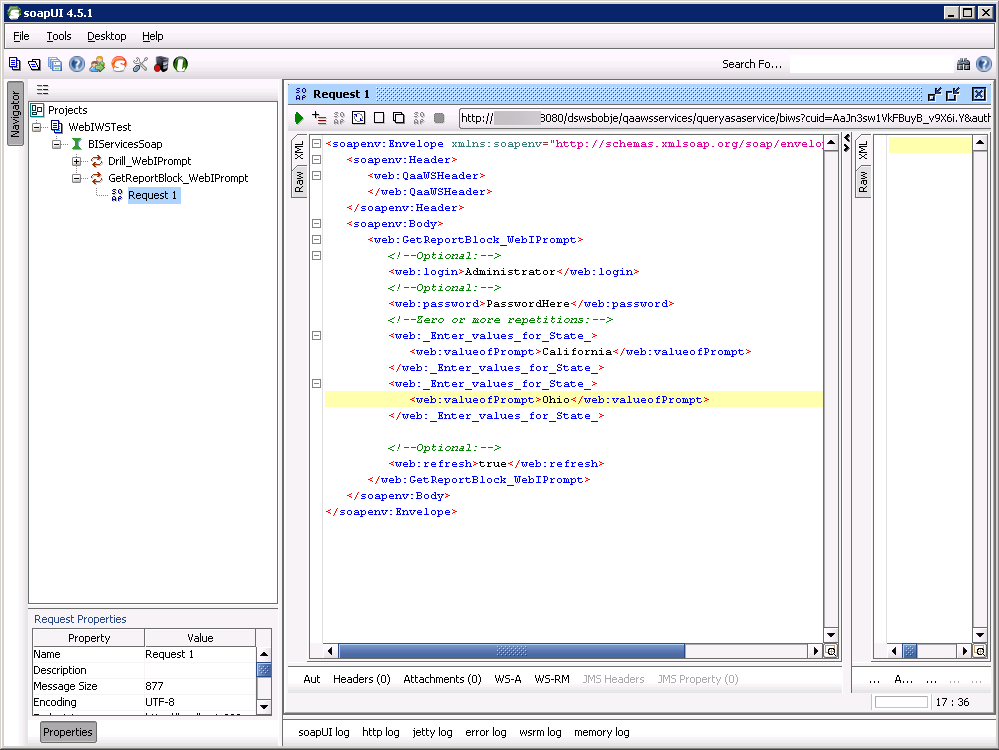Click the Projects root icon in navigator
This screenshot has height=750, width=999.
37,110
